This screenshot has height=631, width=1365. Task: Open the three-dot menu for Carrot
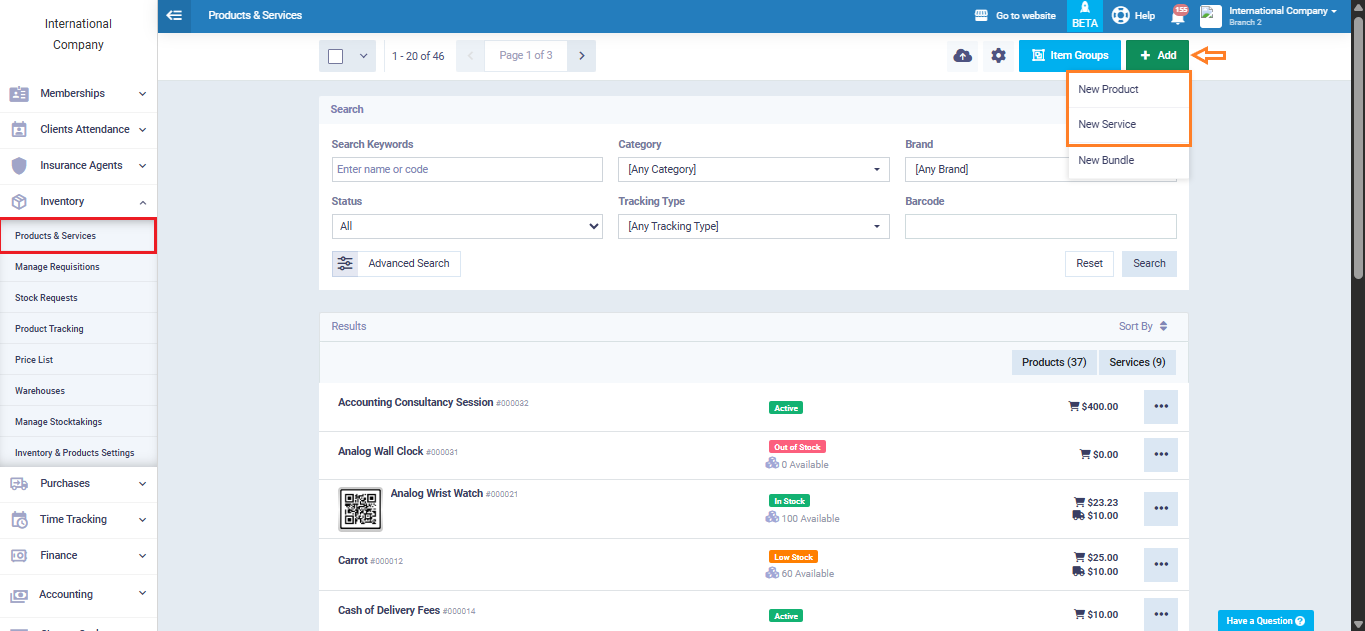click(x=1160, y=565)
